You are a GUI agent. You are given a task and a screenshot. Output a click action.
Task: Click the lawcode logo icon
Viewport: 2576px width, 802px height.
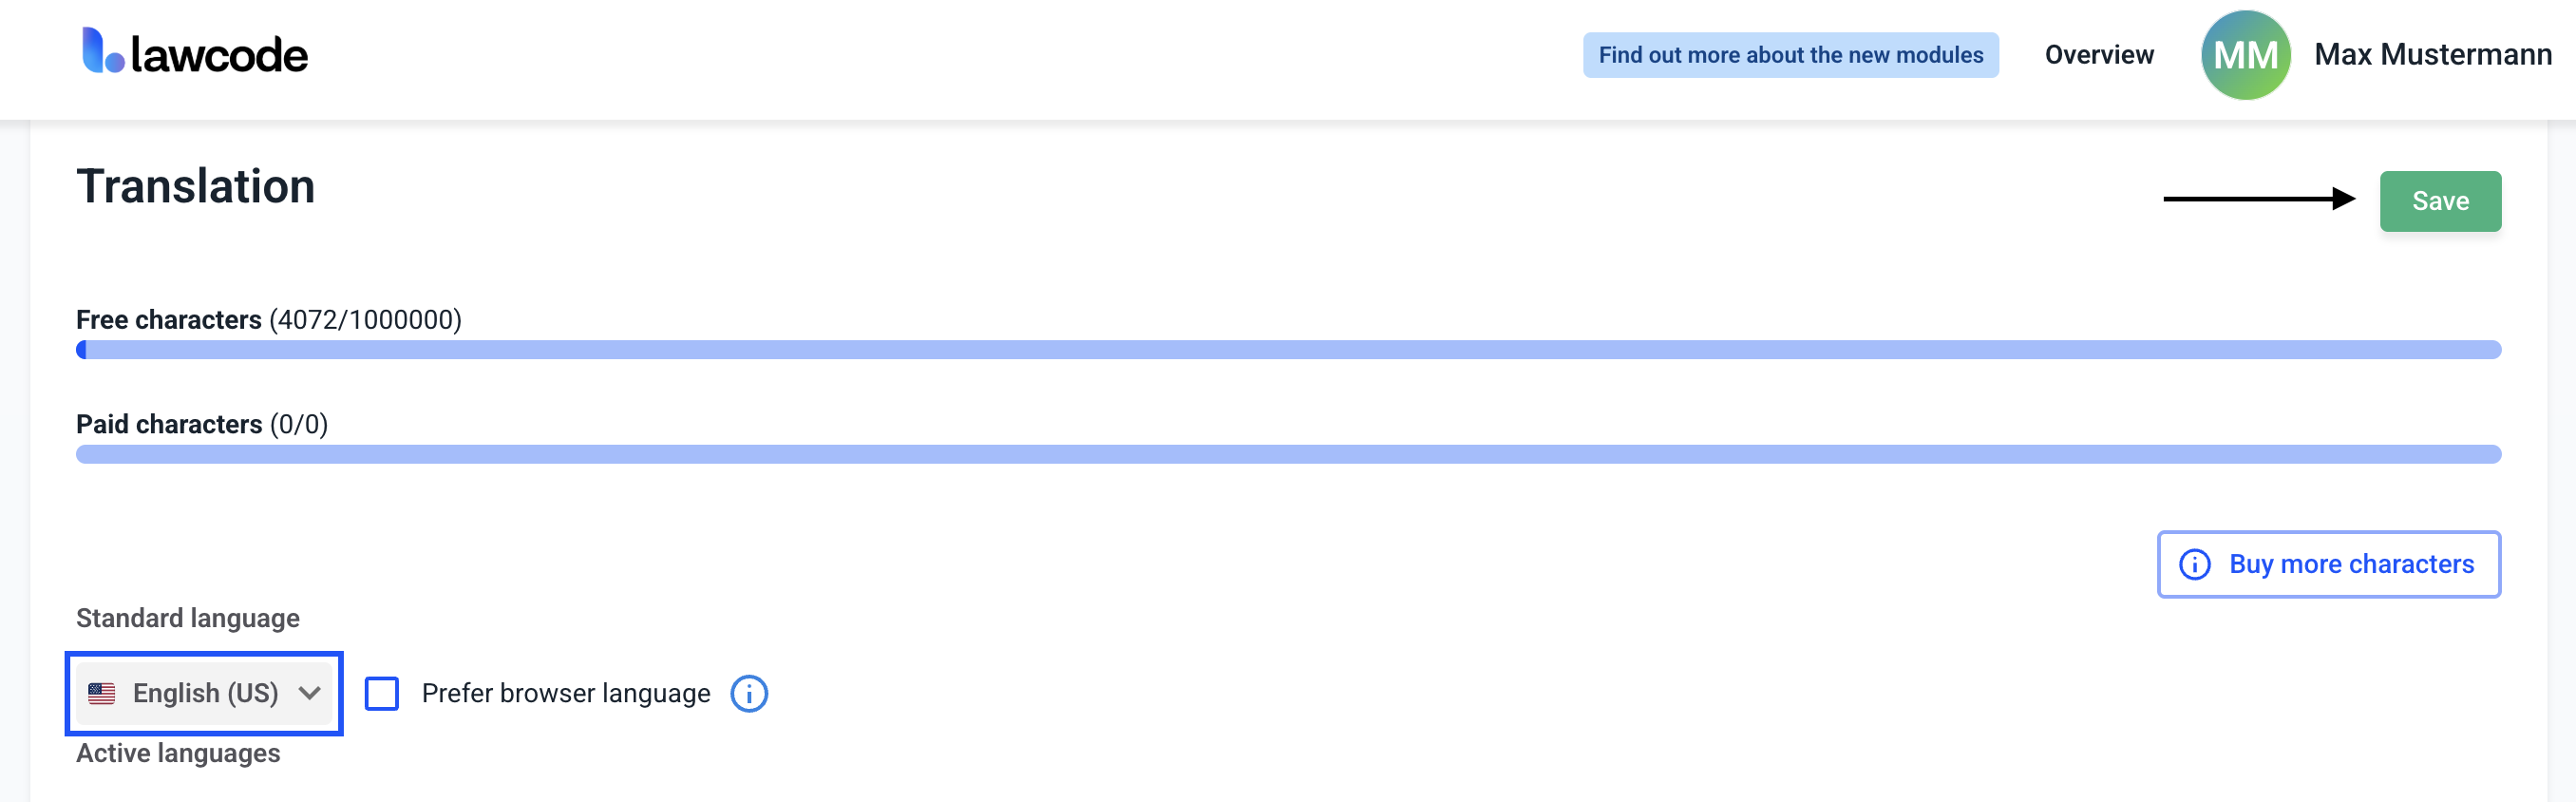(102, 51)
